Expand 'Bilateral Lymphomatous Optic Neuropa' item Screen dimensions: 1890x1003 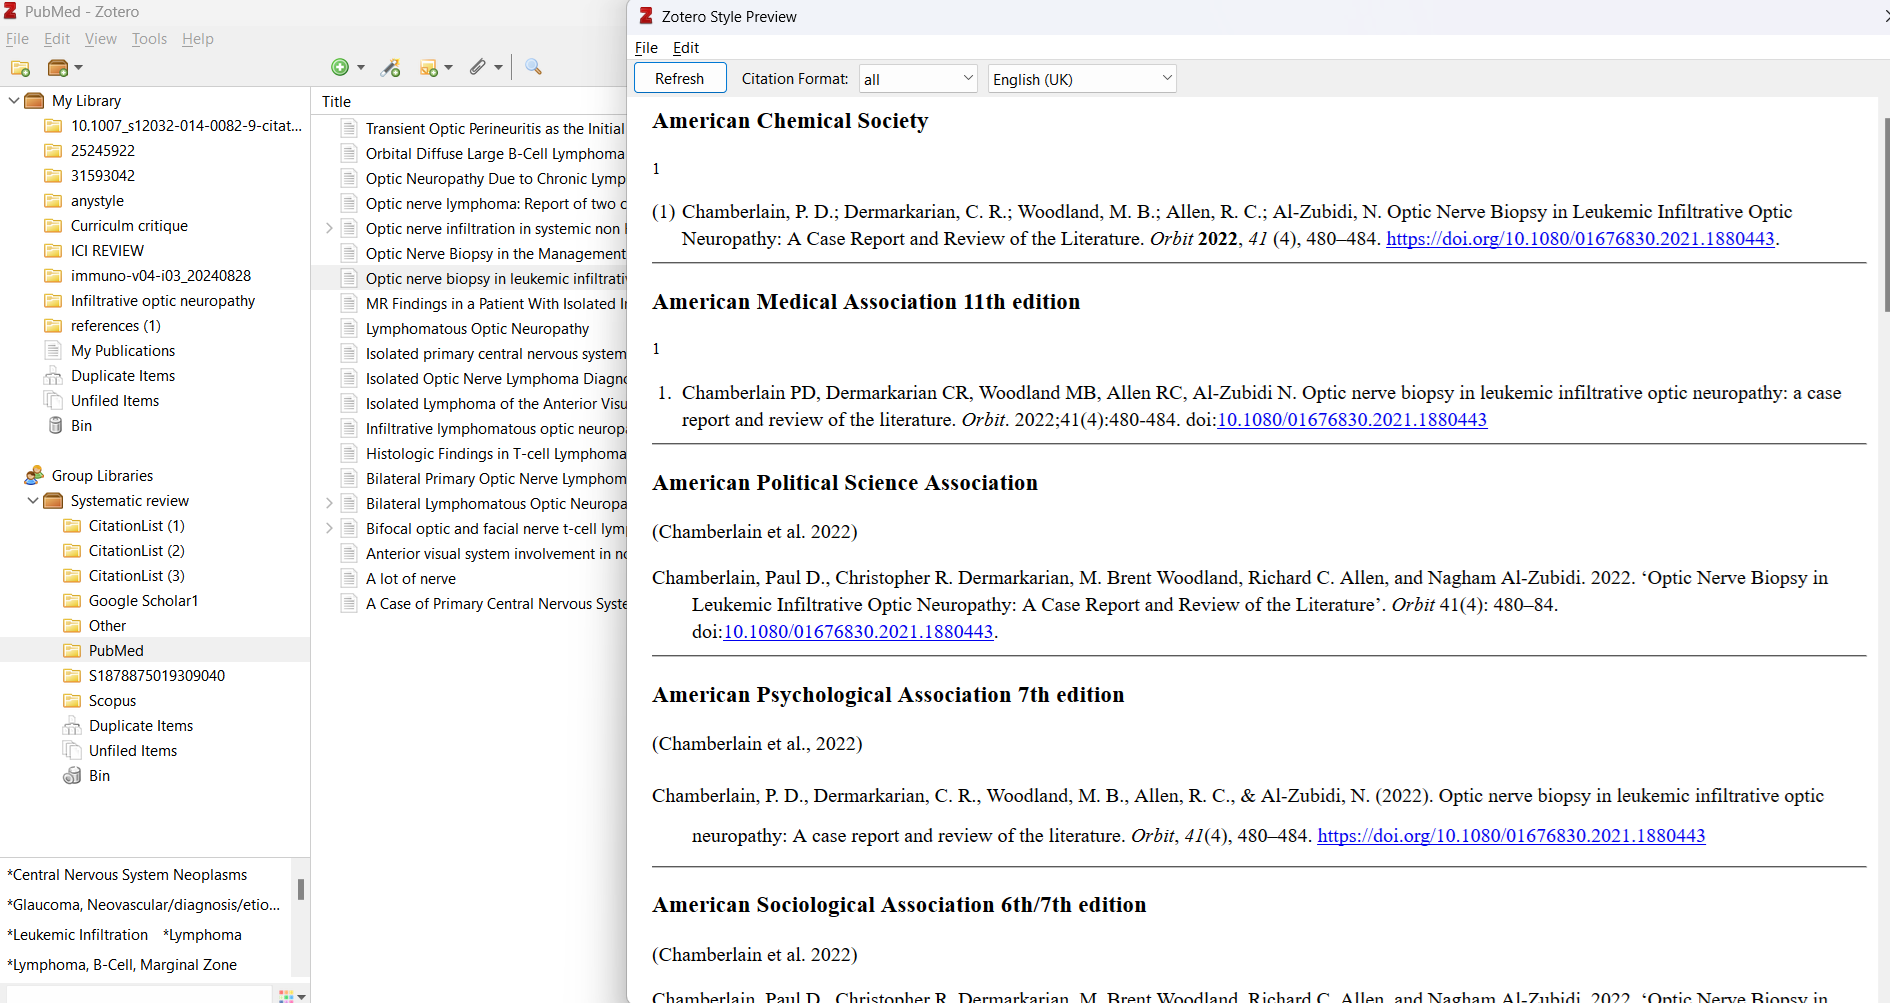(329, 504)
